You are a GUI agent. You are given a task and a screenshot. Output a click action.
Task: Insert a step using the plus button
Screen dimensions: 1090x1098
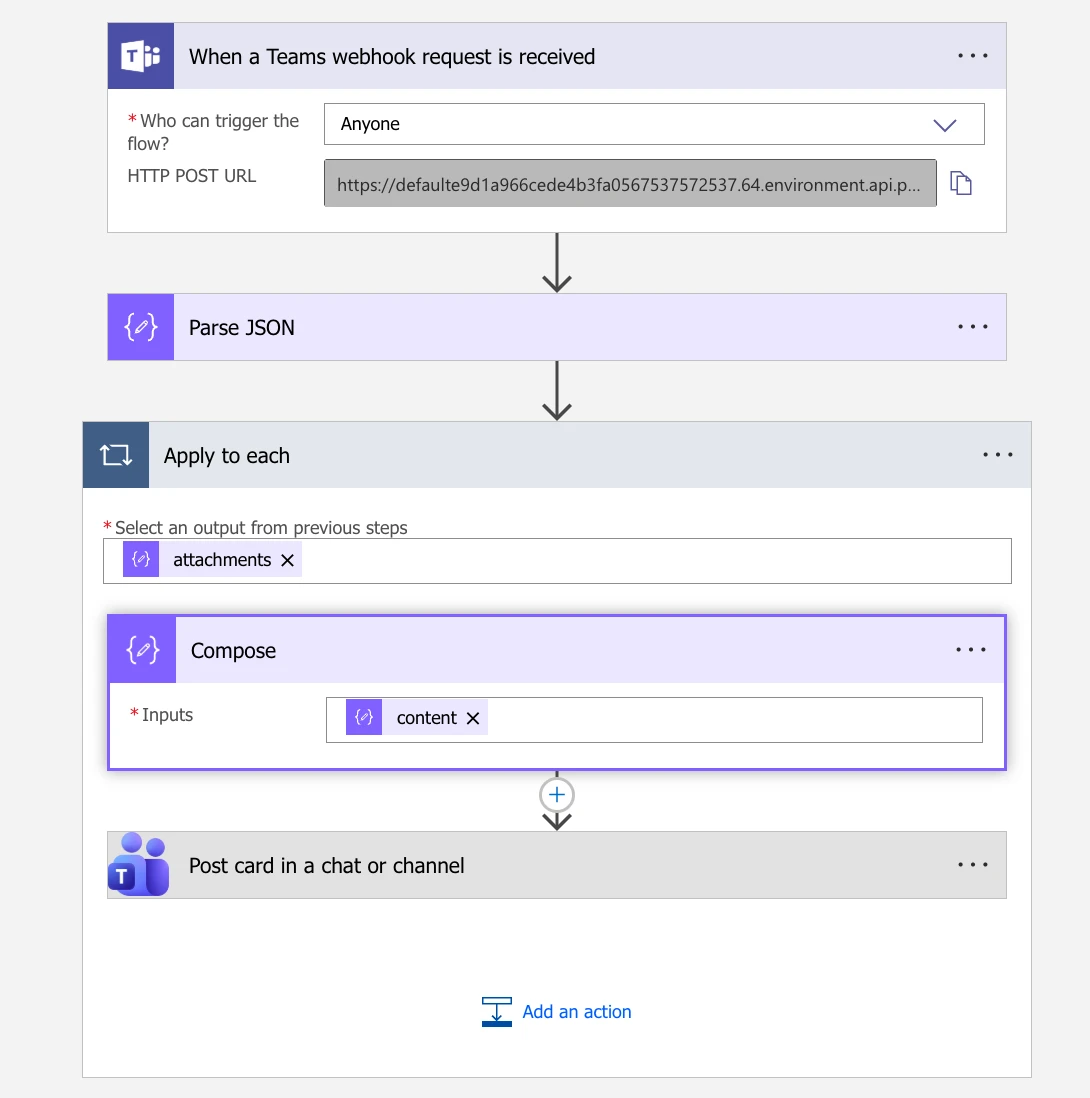pos(557,795)
